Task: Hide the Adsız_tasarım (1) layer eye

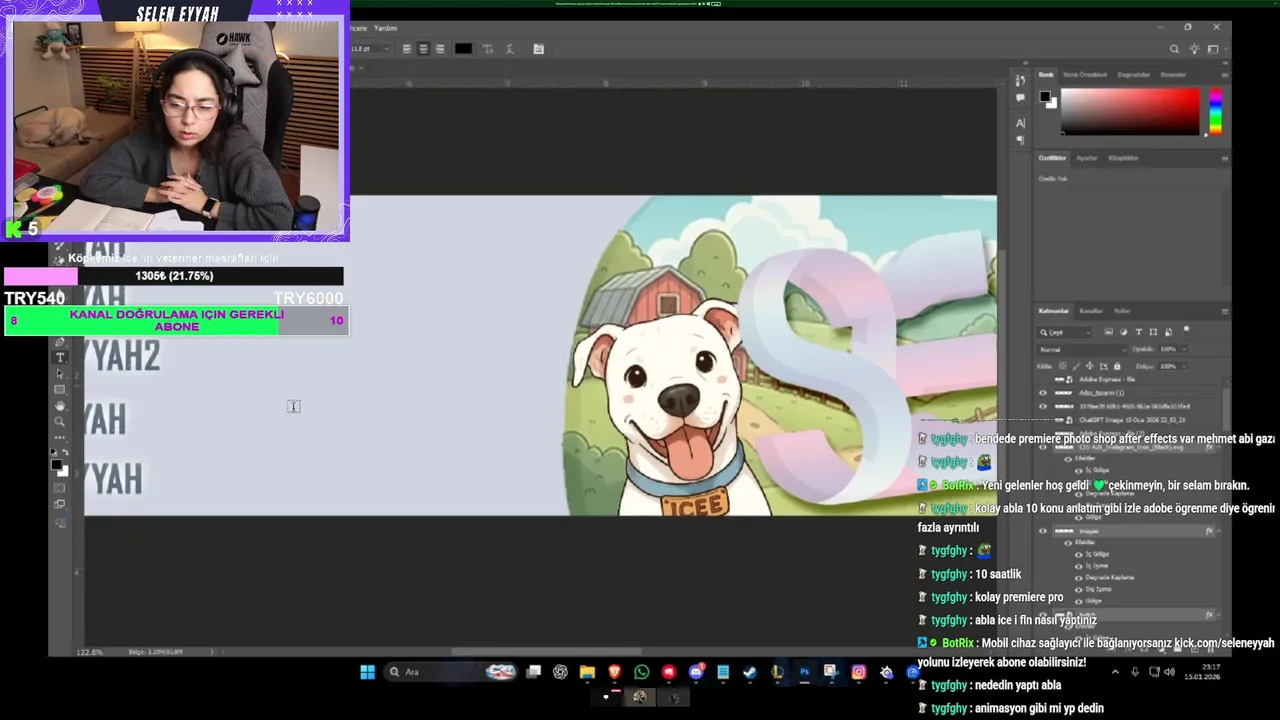Action: 1043,393
